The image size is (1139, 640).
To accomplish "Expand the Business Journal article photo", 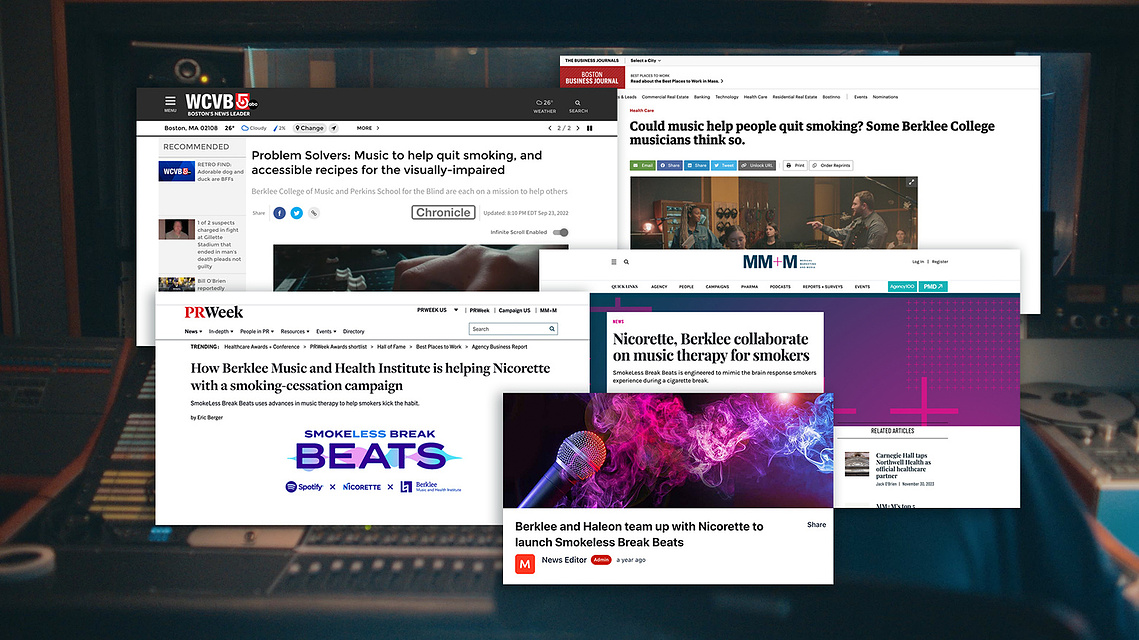I will 911,182.
